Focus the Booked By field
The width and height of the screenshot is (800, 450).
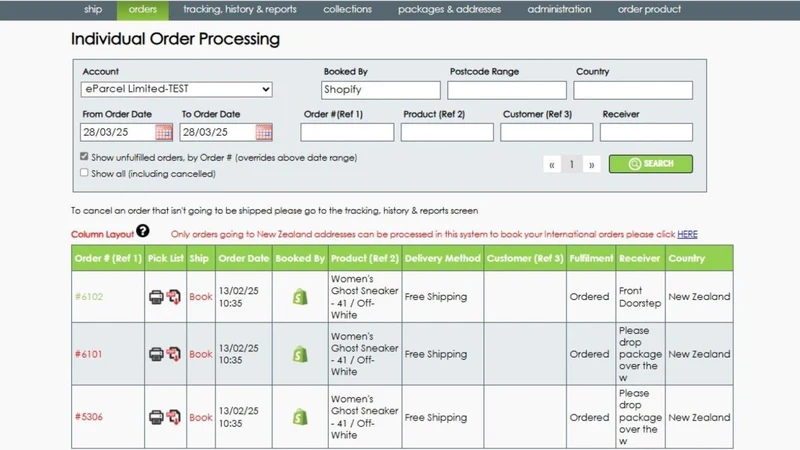[x=381, y=90]
